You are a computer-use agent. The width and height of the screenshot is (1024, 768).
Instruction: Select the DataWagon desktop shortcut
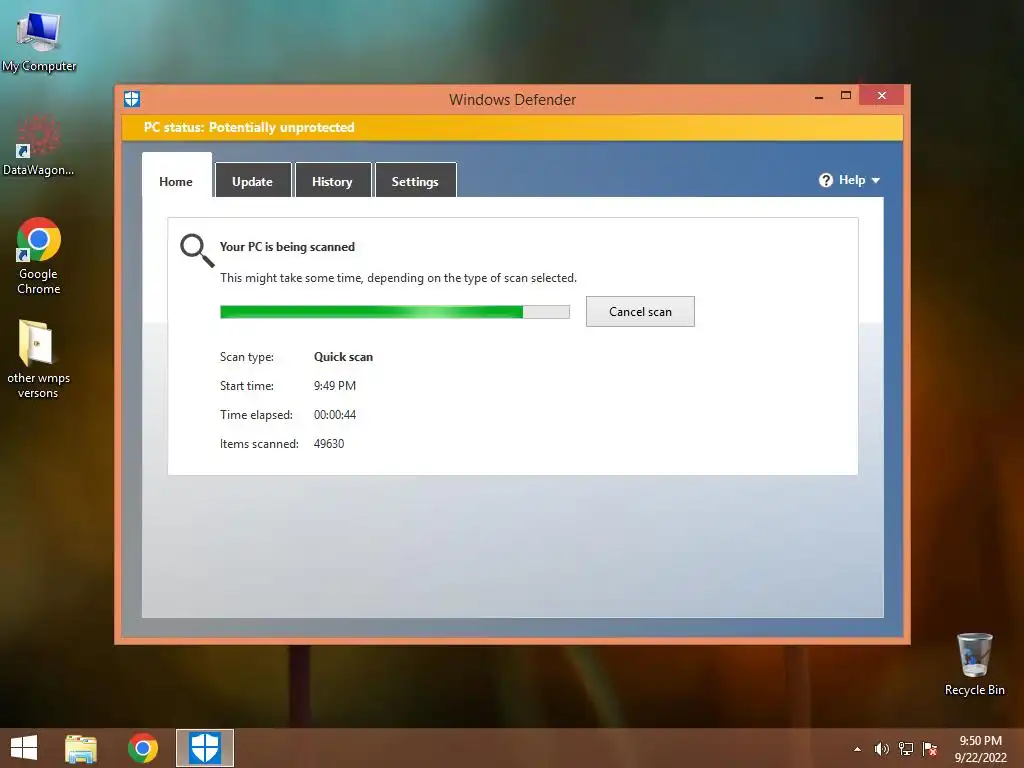(38, 145)
